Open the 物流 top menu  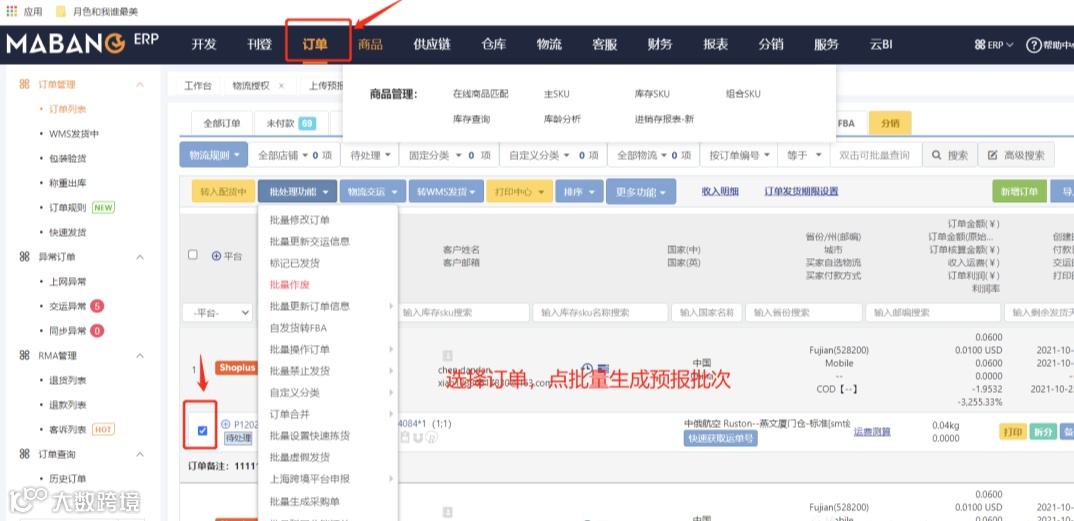[549, 45]
